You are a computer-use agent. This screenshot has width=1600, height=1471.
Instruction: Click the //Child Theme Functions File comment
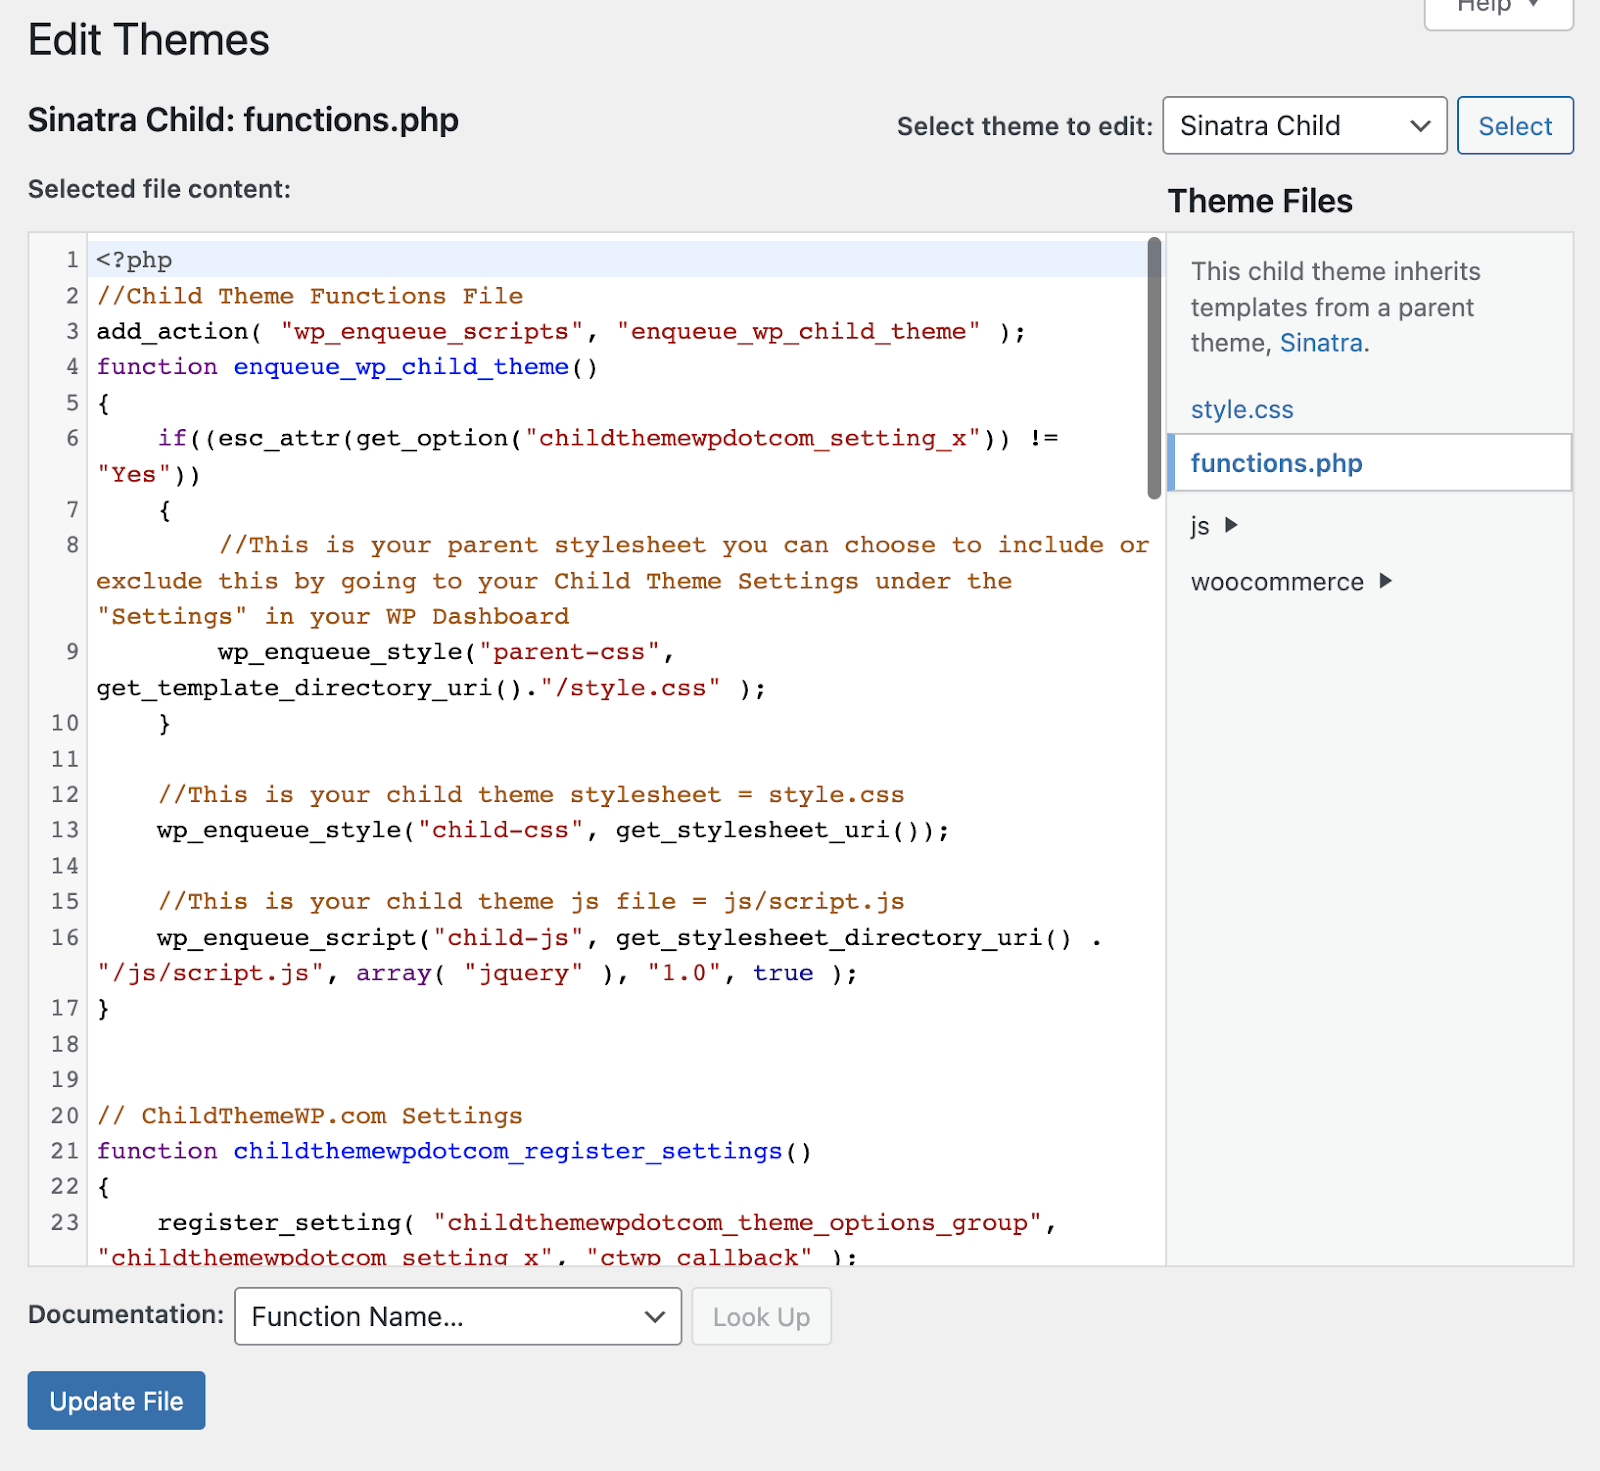click(x=310, y=296)
